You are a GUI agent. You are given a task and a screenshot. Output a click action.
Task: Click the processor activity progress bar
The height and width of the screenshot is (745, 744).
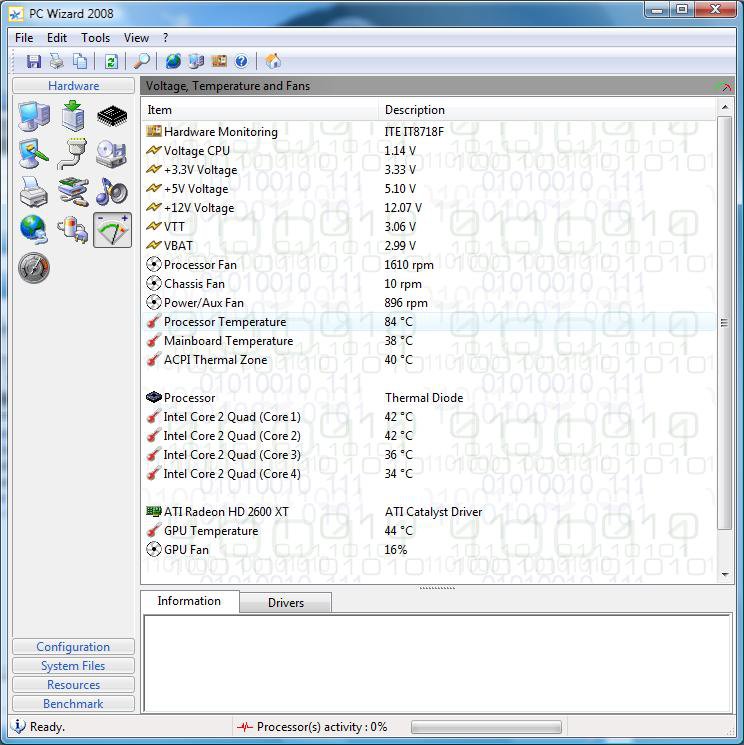[x=486, y=726]
